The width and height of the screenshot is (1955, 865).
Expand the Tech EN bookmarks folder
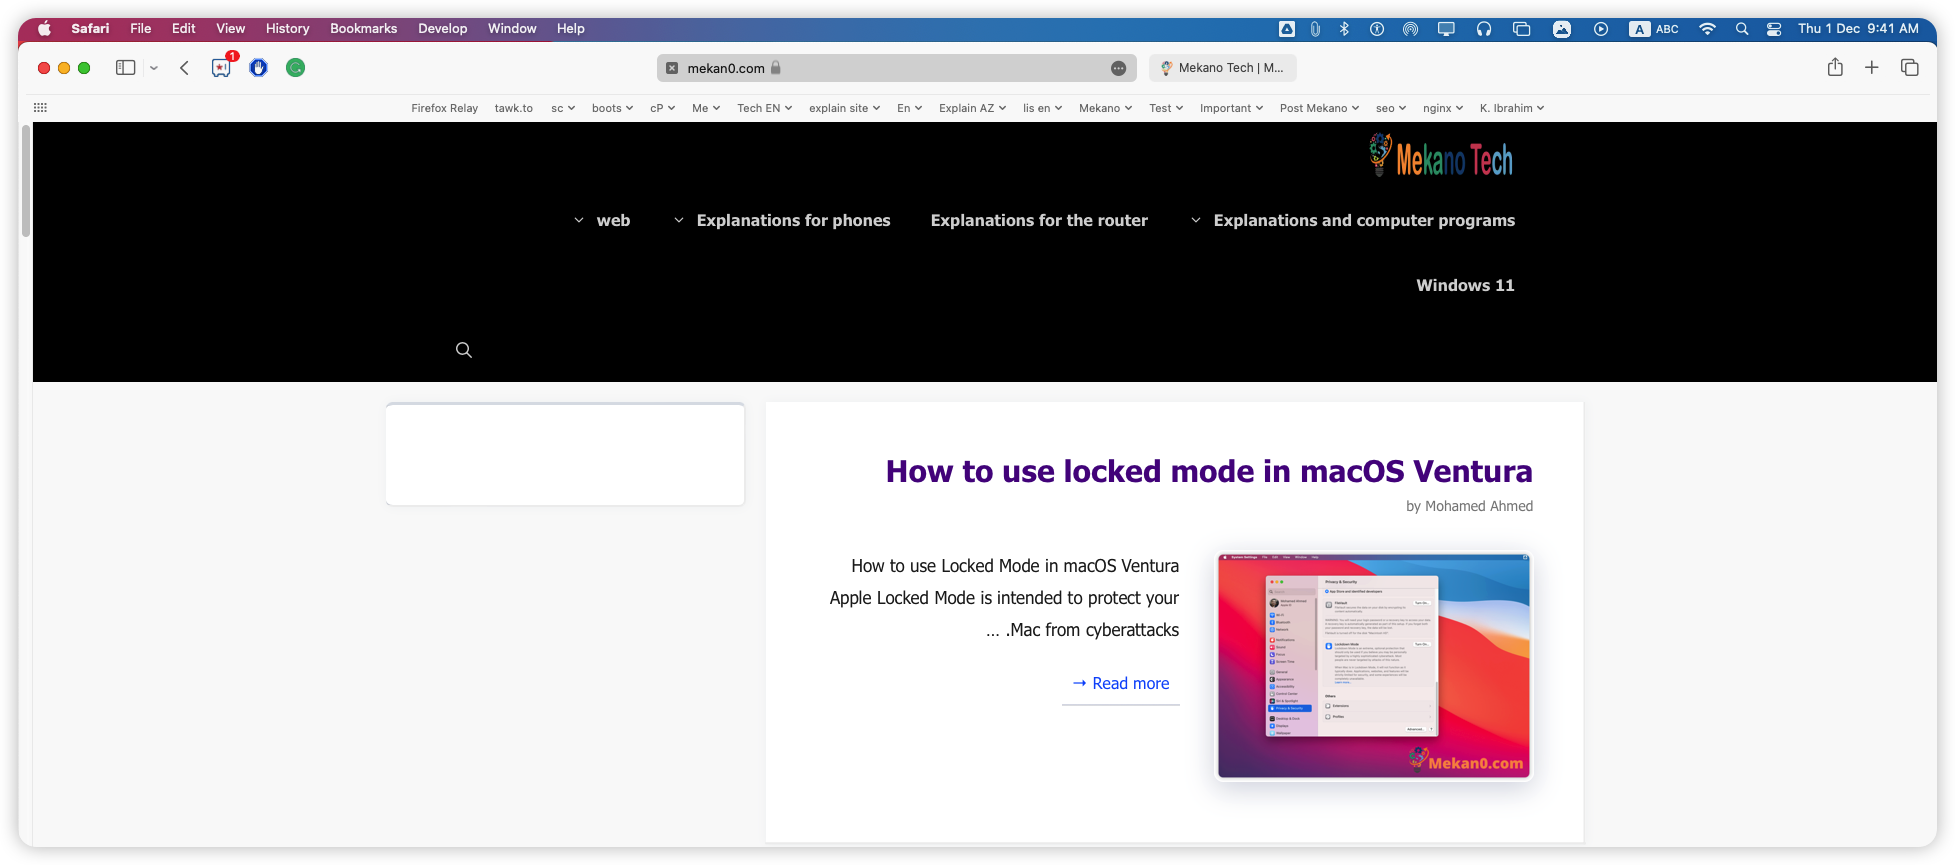point(764,108)
